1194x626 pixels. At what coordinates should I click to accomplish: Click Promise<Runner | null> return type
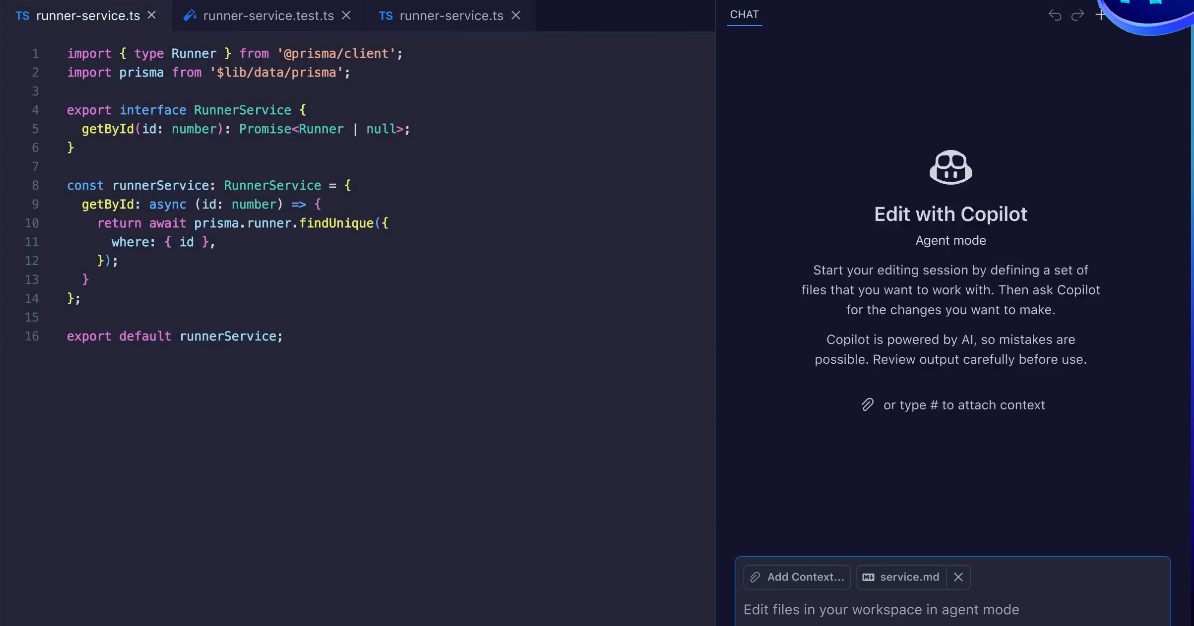click(x=321, y=129)
